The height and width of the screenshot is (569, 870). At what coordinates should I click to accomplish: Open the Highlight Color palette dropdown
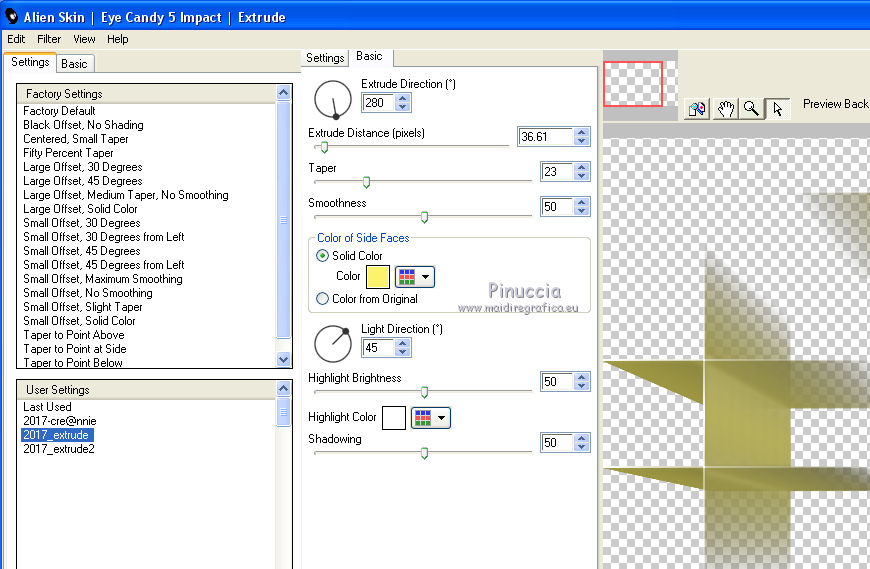431,418
